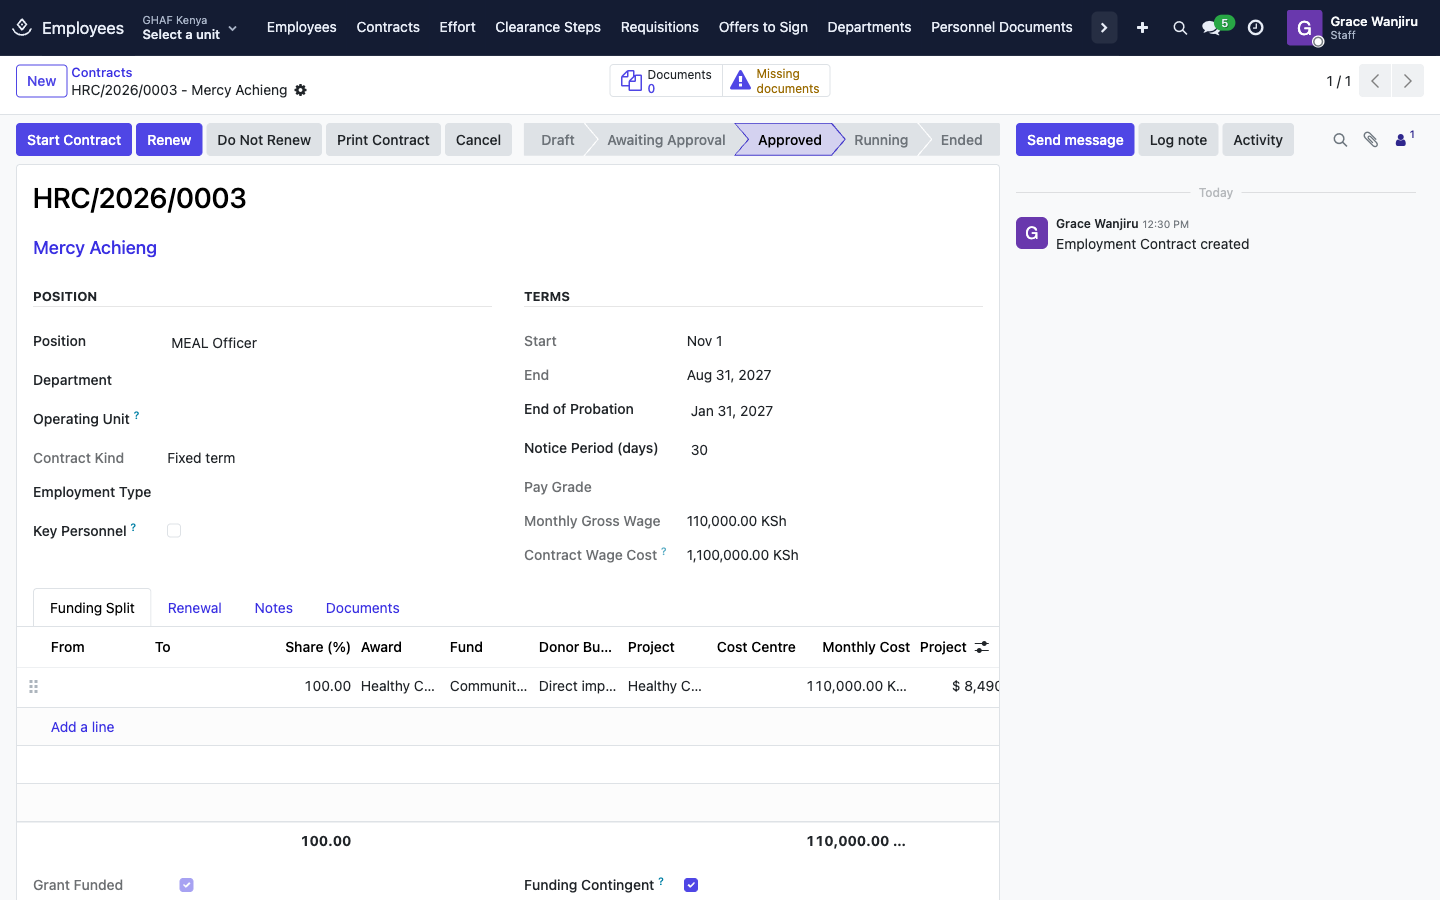This screenshot has height=900, width=1440.
Task: Click Print Contract button
Action: (x=383, y=140)
